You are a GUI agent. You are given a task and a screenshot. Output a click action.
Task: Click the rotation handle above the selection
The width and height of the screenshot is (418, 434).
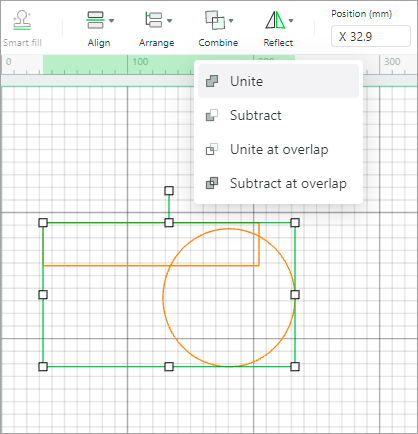(x=169, y=191)
